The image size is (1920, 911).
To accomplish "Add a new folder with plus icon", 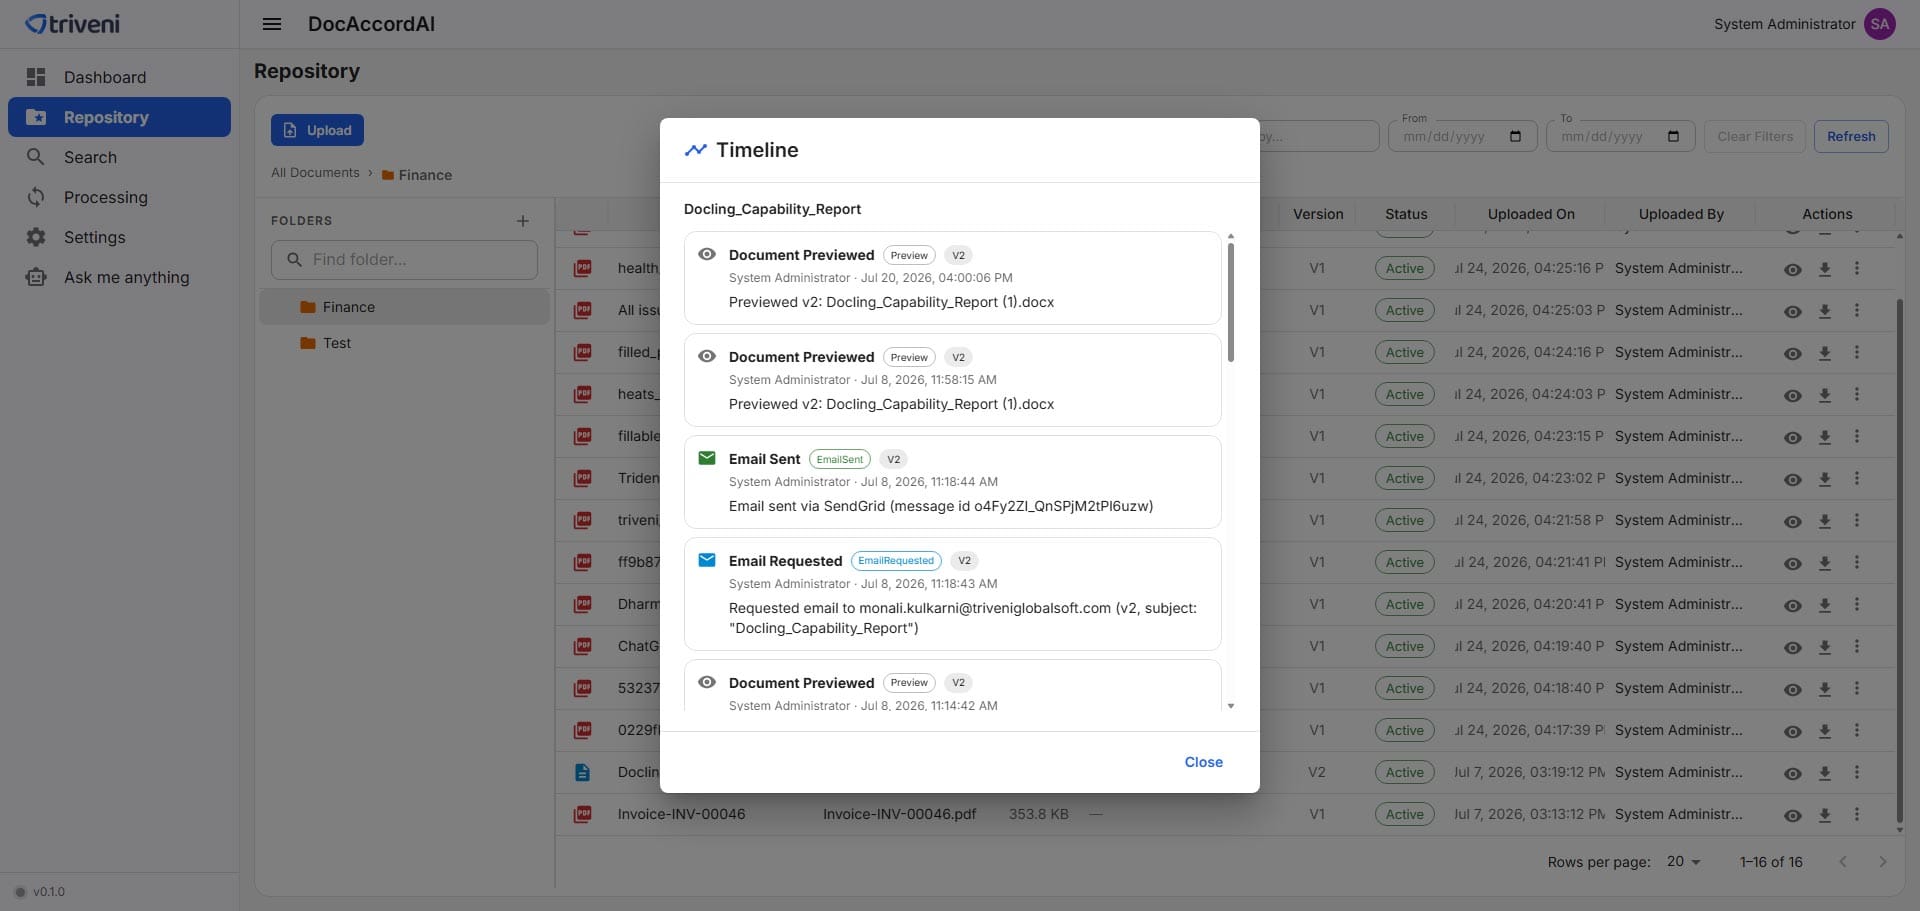I will coord(522,221).
